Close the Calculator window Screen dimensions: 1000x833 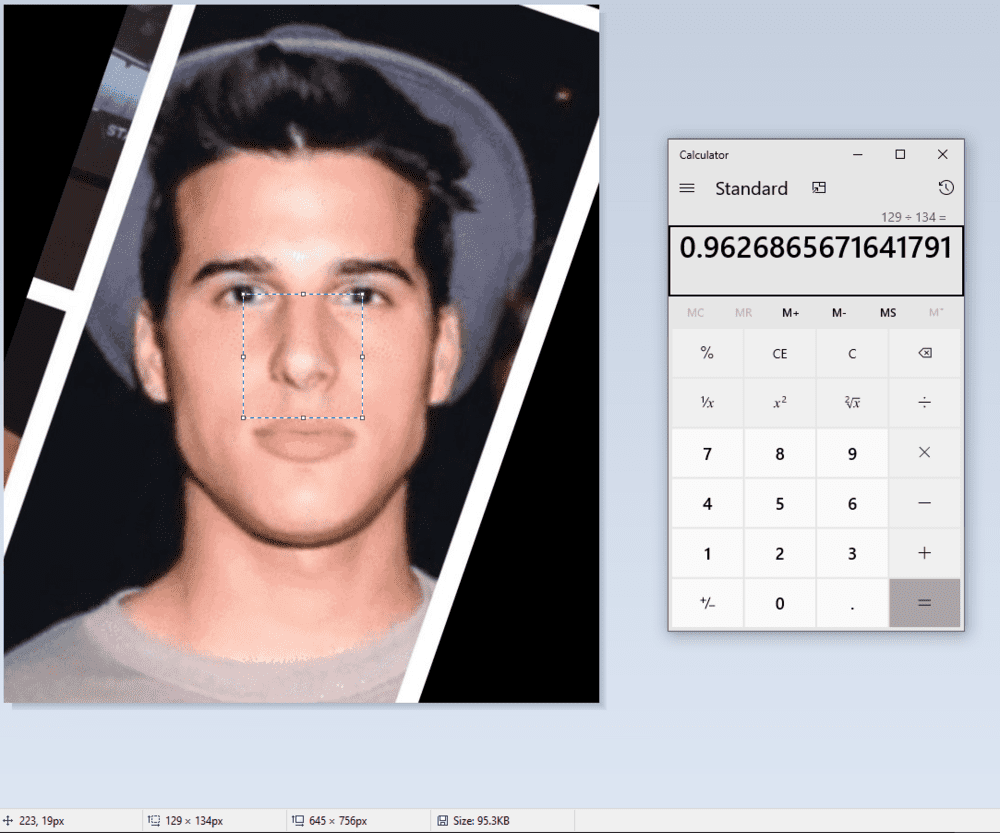click(x=943, y=154)
